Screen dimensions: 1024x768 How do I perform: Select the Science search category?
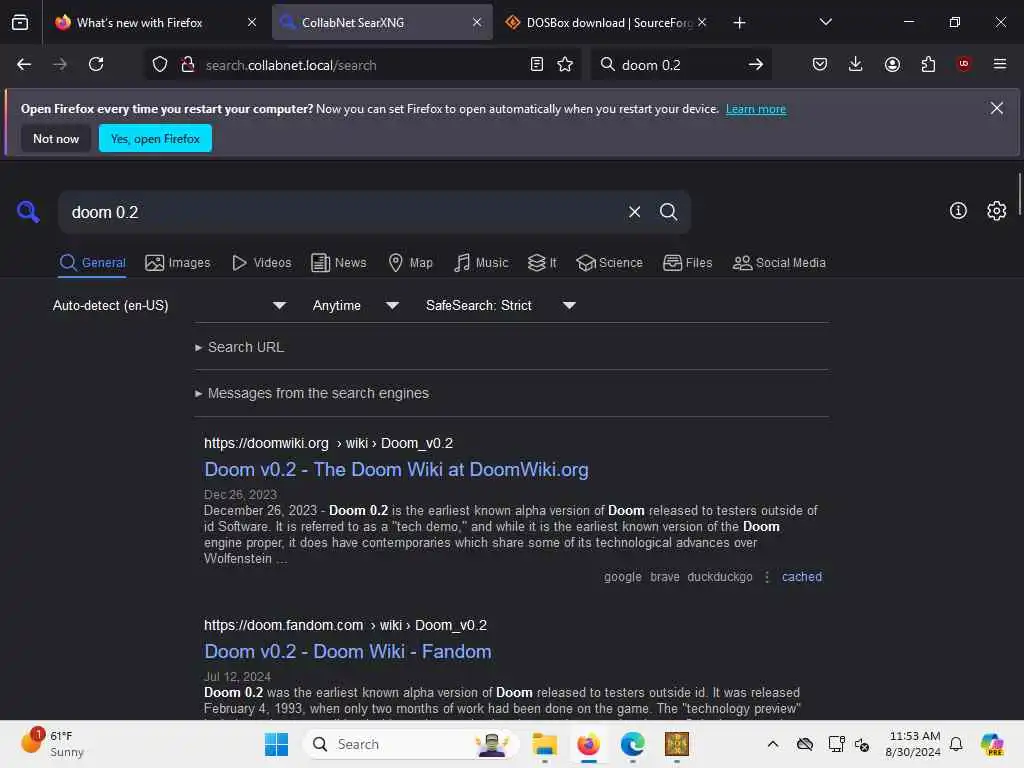click(x=609, y=263)
